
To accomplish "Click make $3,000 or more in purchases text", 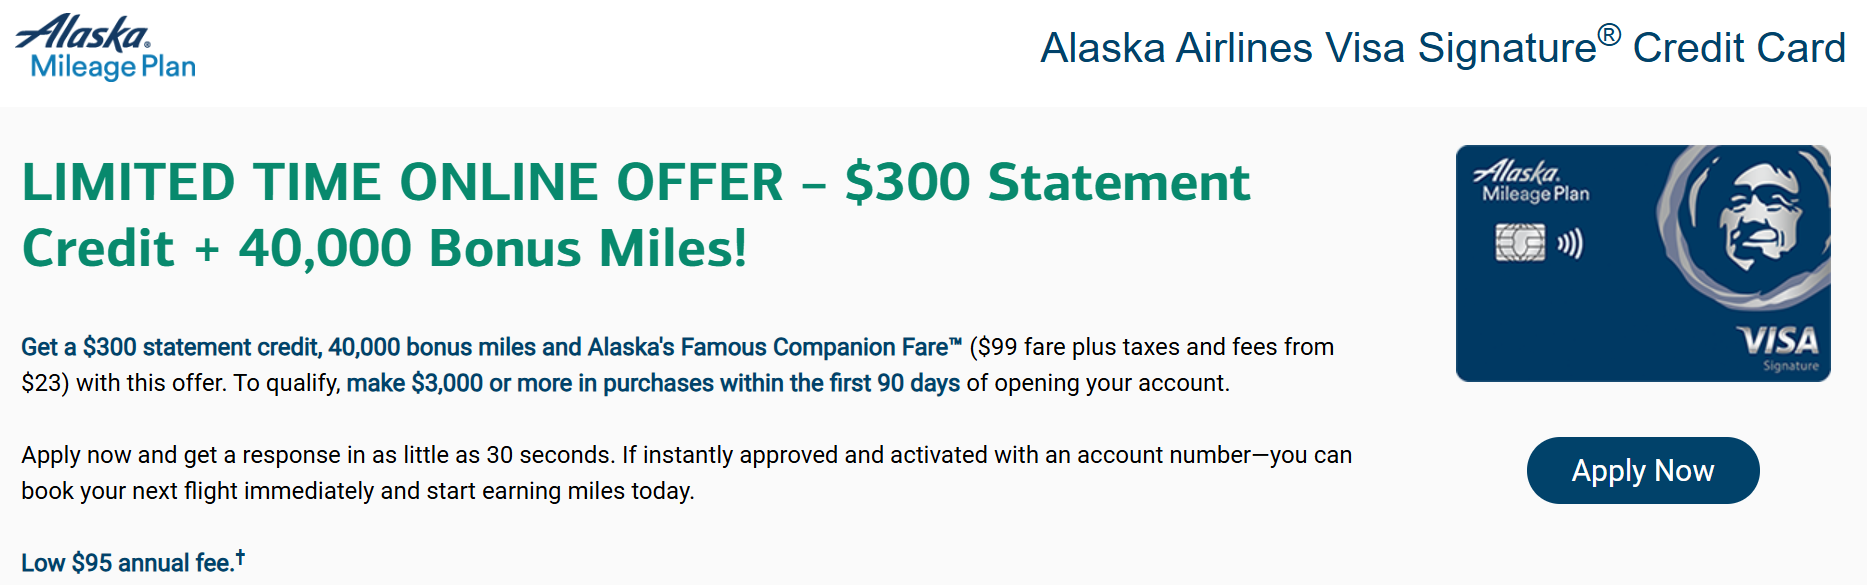I will [530, 383].
